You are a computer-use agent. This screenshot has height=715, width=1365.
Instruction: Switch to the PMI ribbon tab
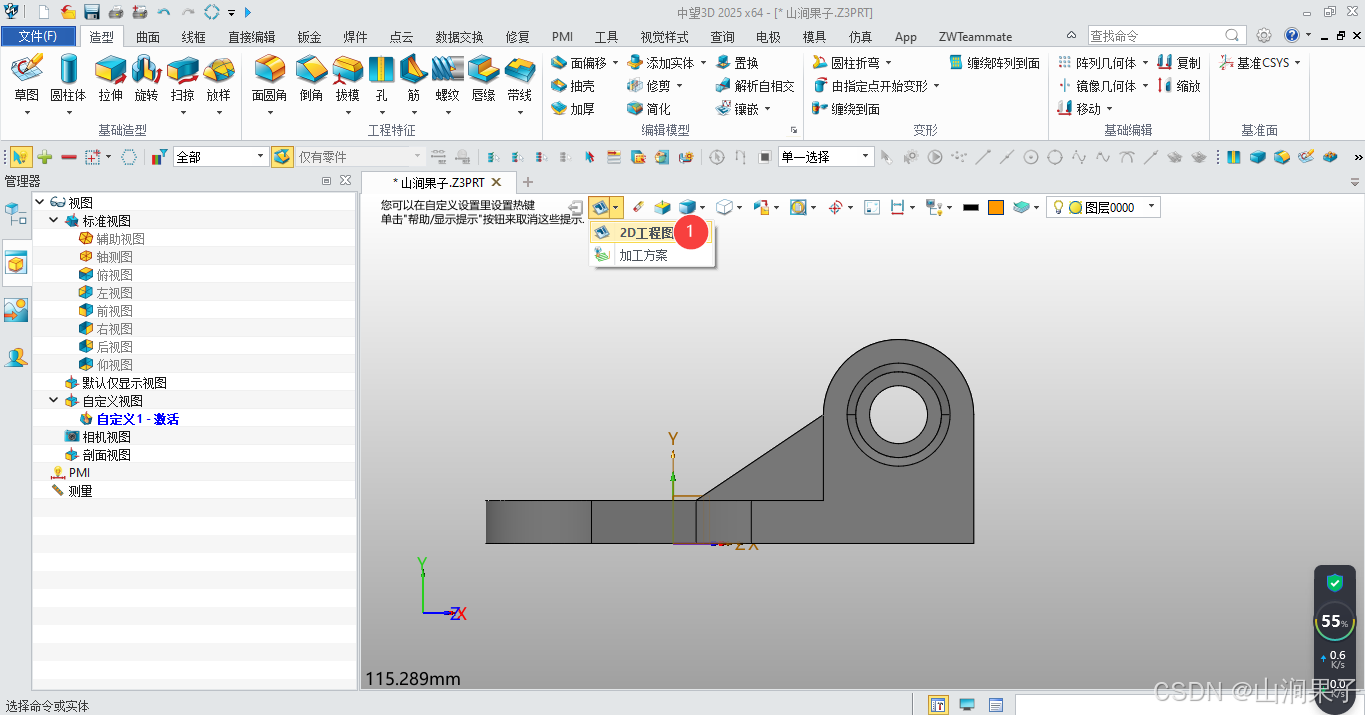[562, 37]
